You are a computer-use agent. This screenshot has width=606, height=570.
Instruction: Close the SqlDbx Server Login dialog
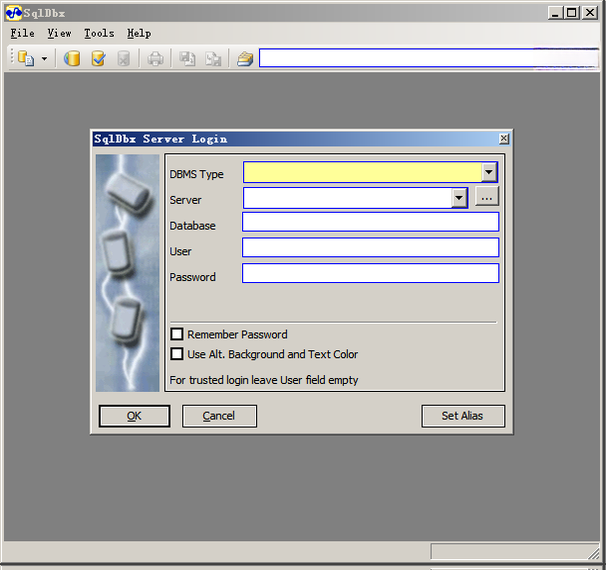point(504,139)
